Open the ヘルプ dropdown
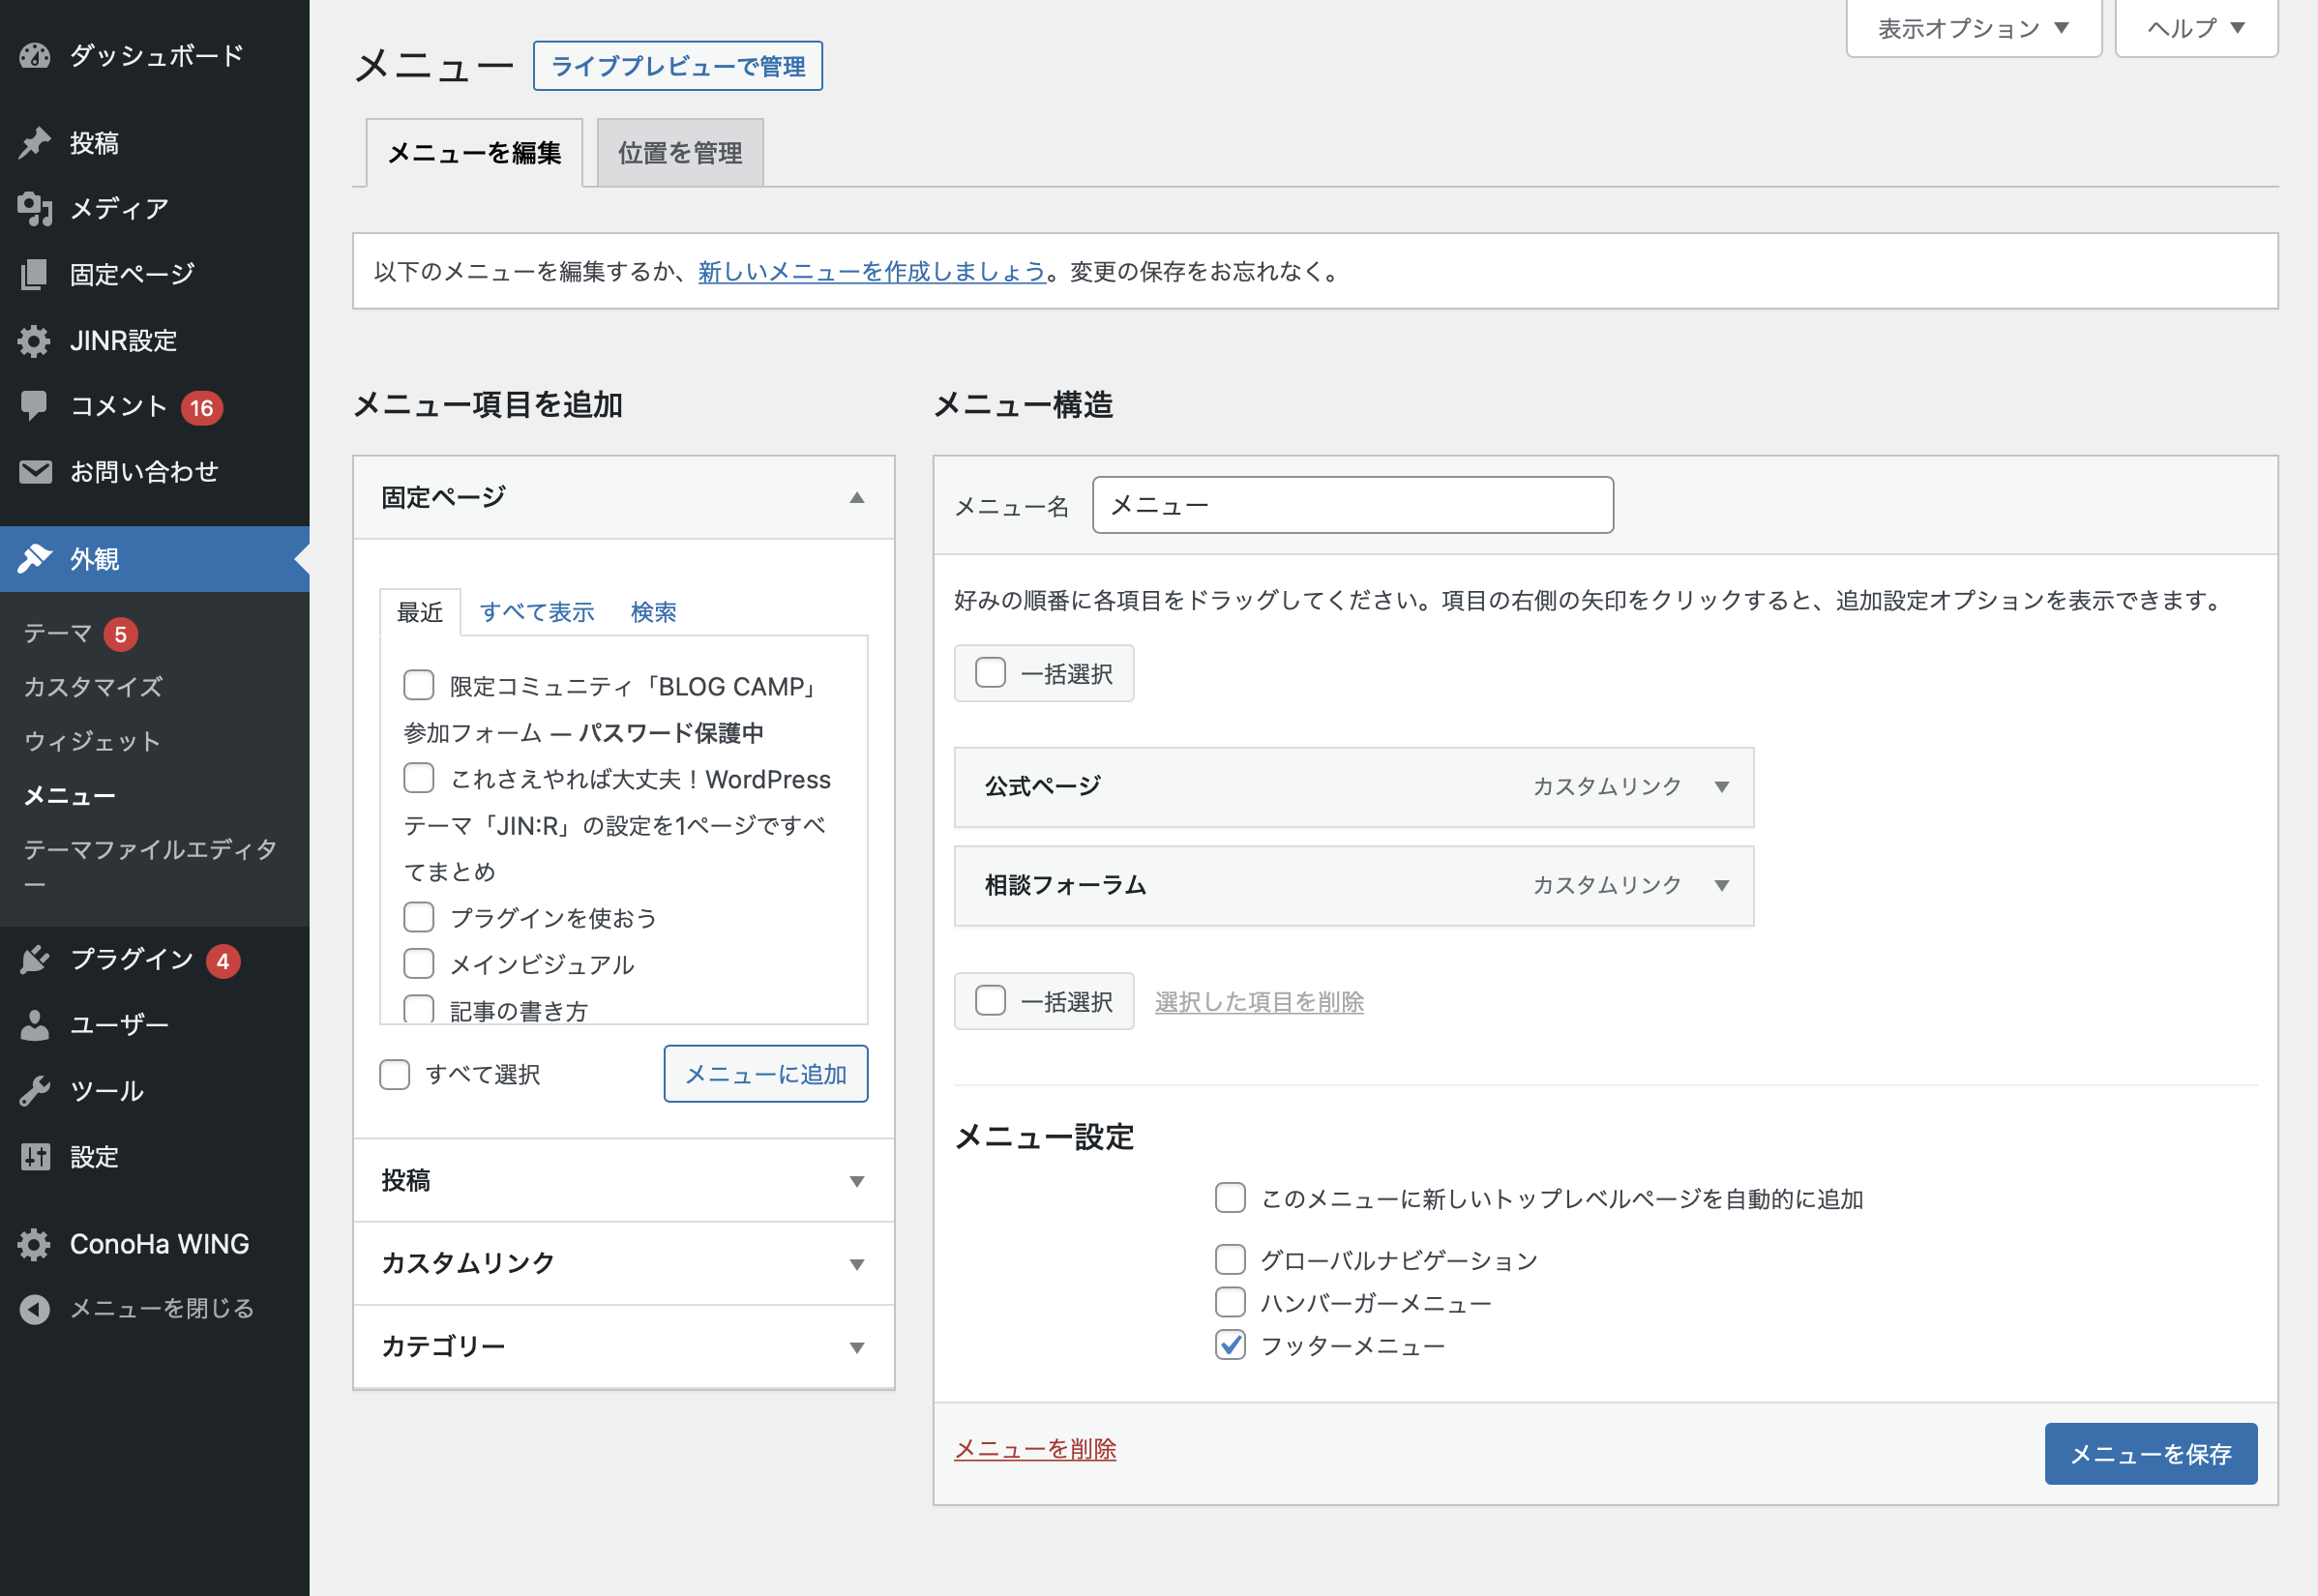Screen dimensions: 2318x1596 [x=2197, y=28]
